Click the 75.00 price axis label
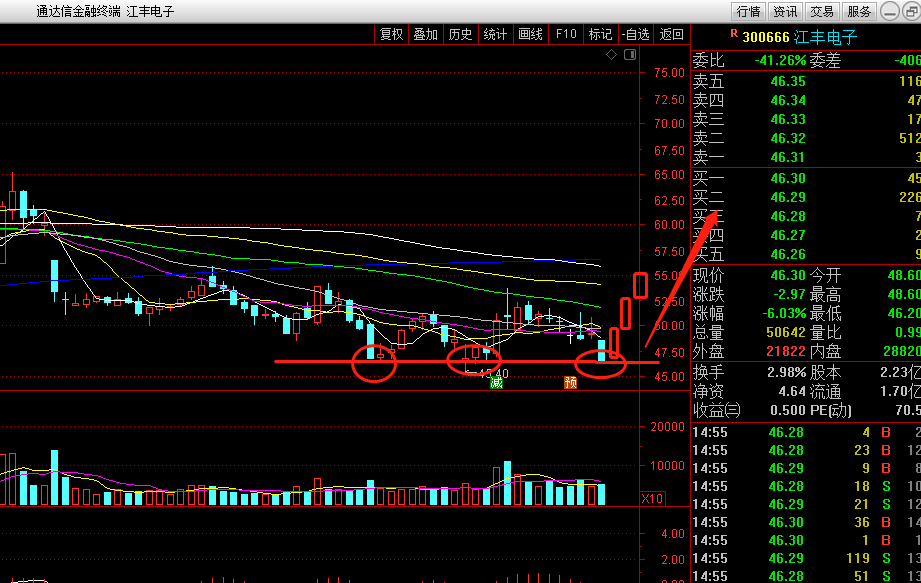Screen dimensions: 921x583 pos(670,73)
